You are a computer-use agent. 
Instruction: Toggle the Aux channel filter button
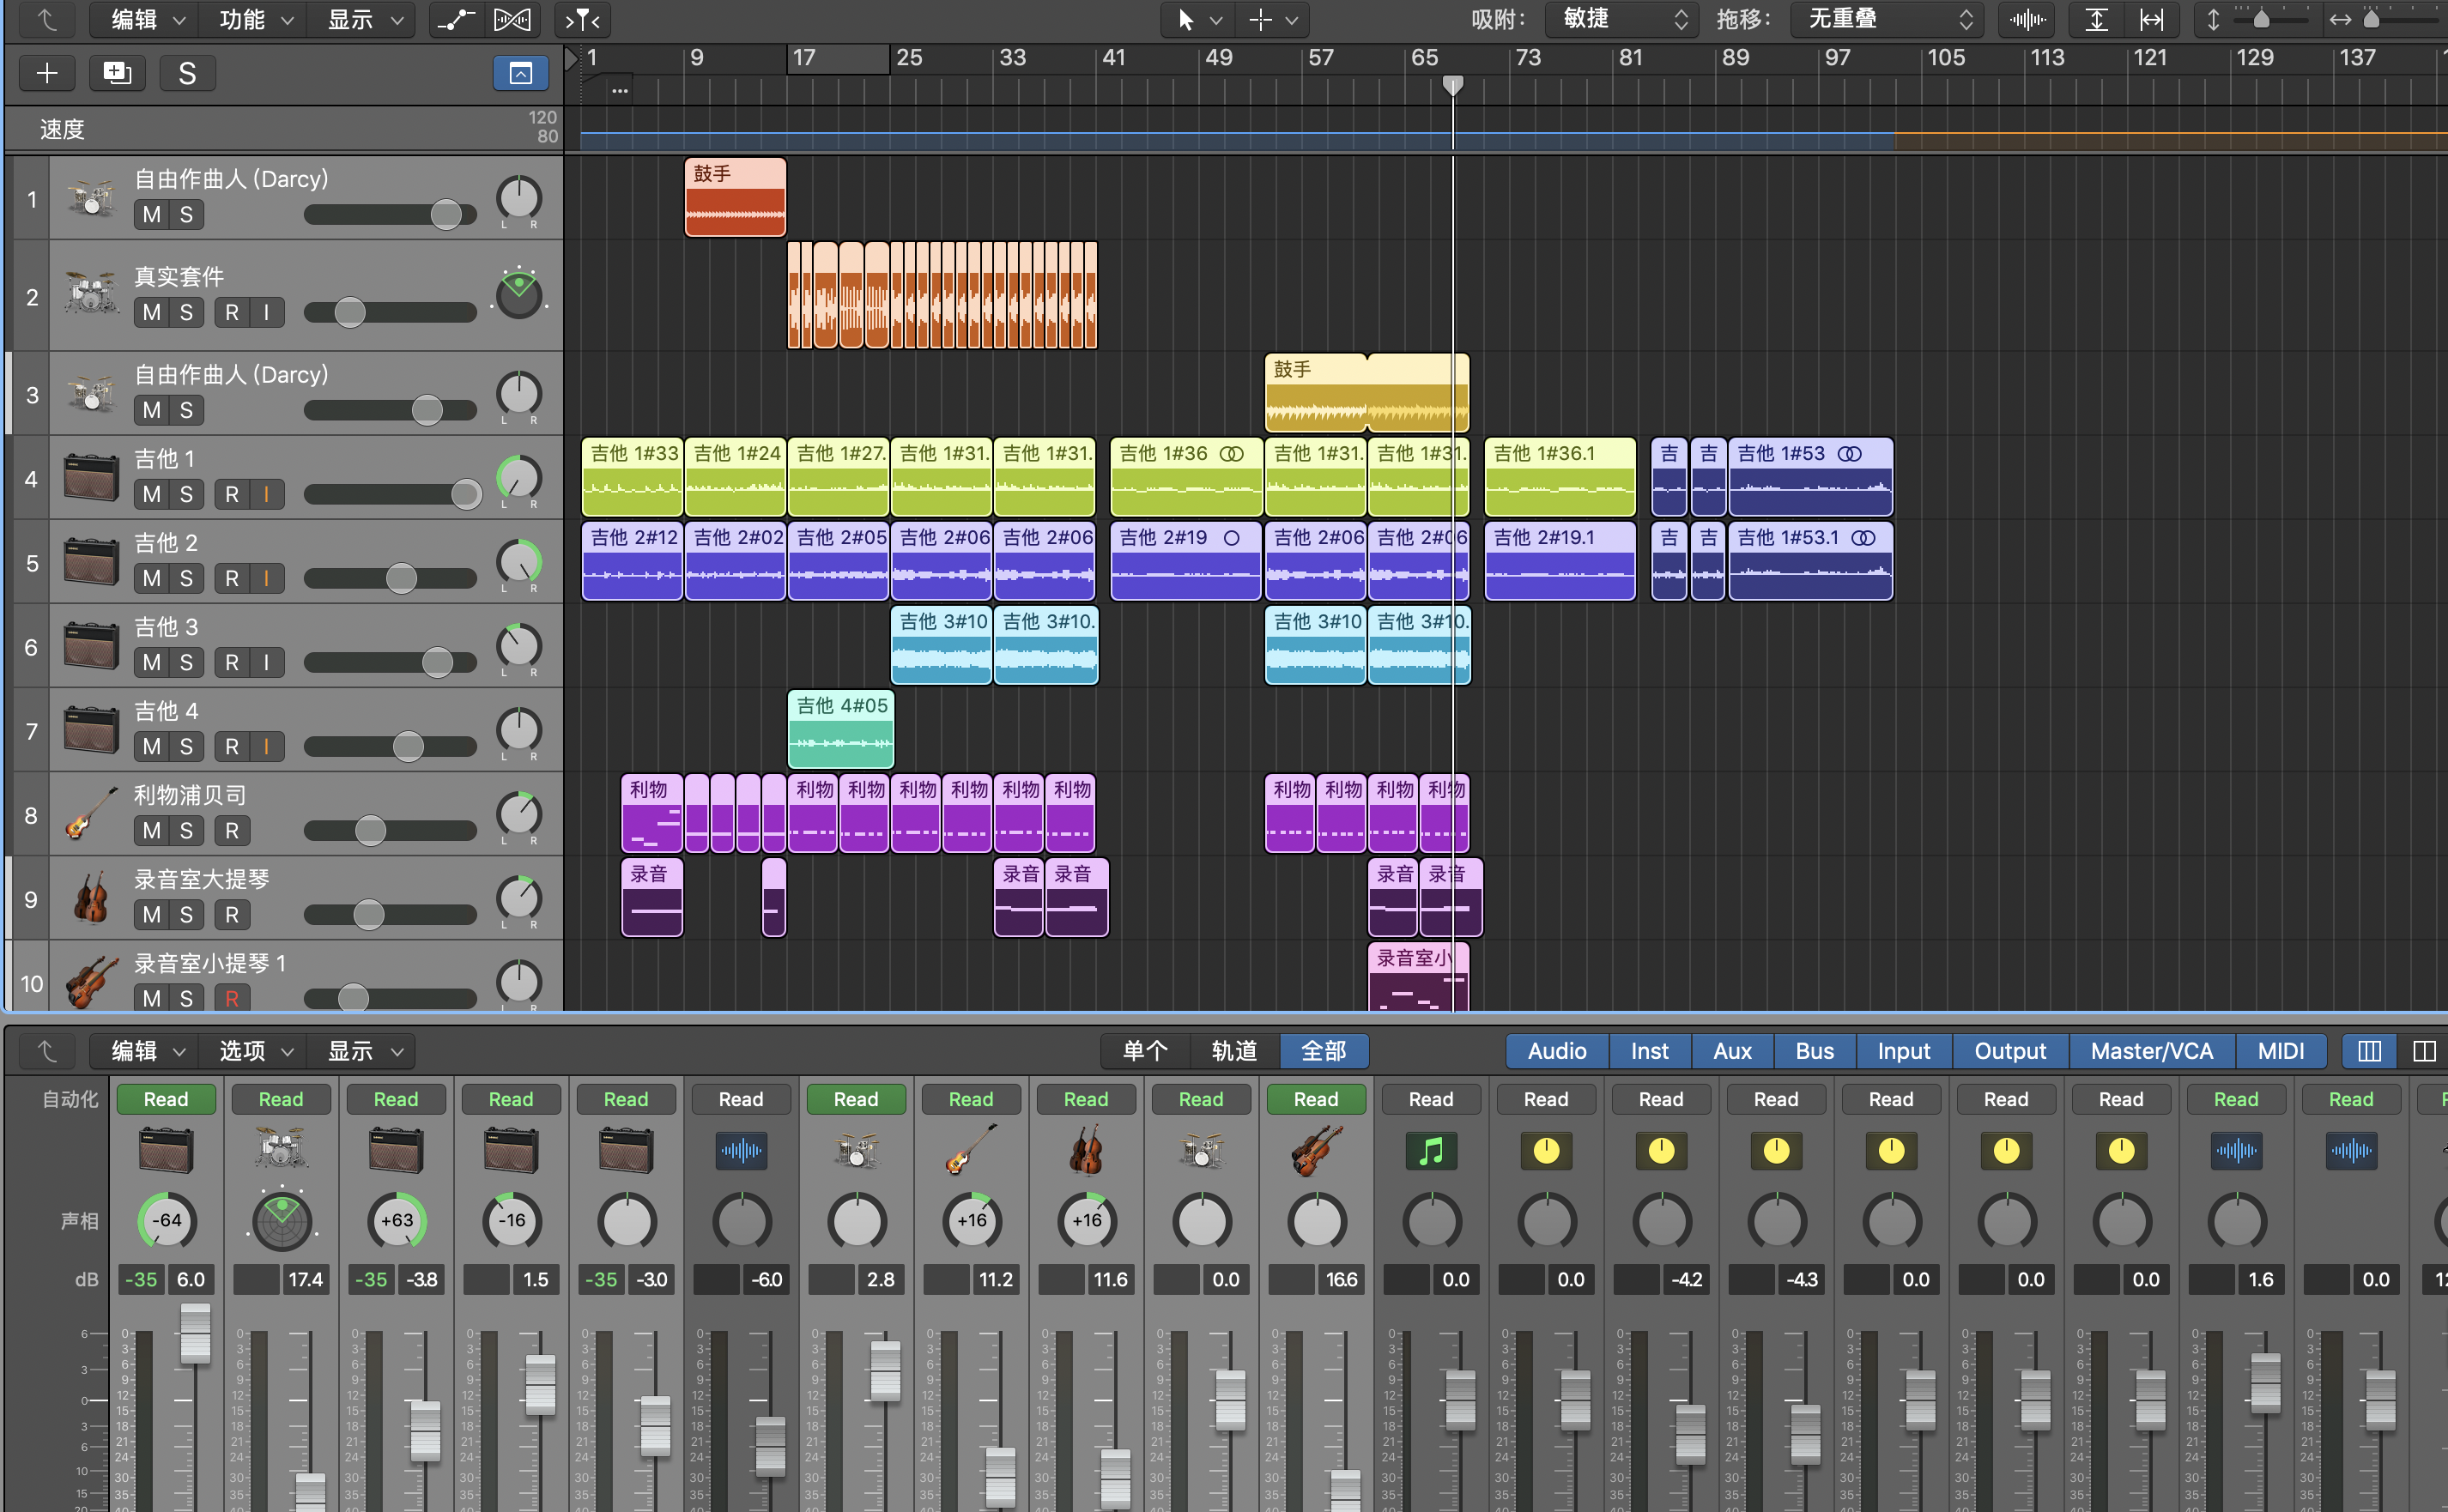tap(1732, 1051)
